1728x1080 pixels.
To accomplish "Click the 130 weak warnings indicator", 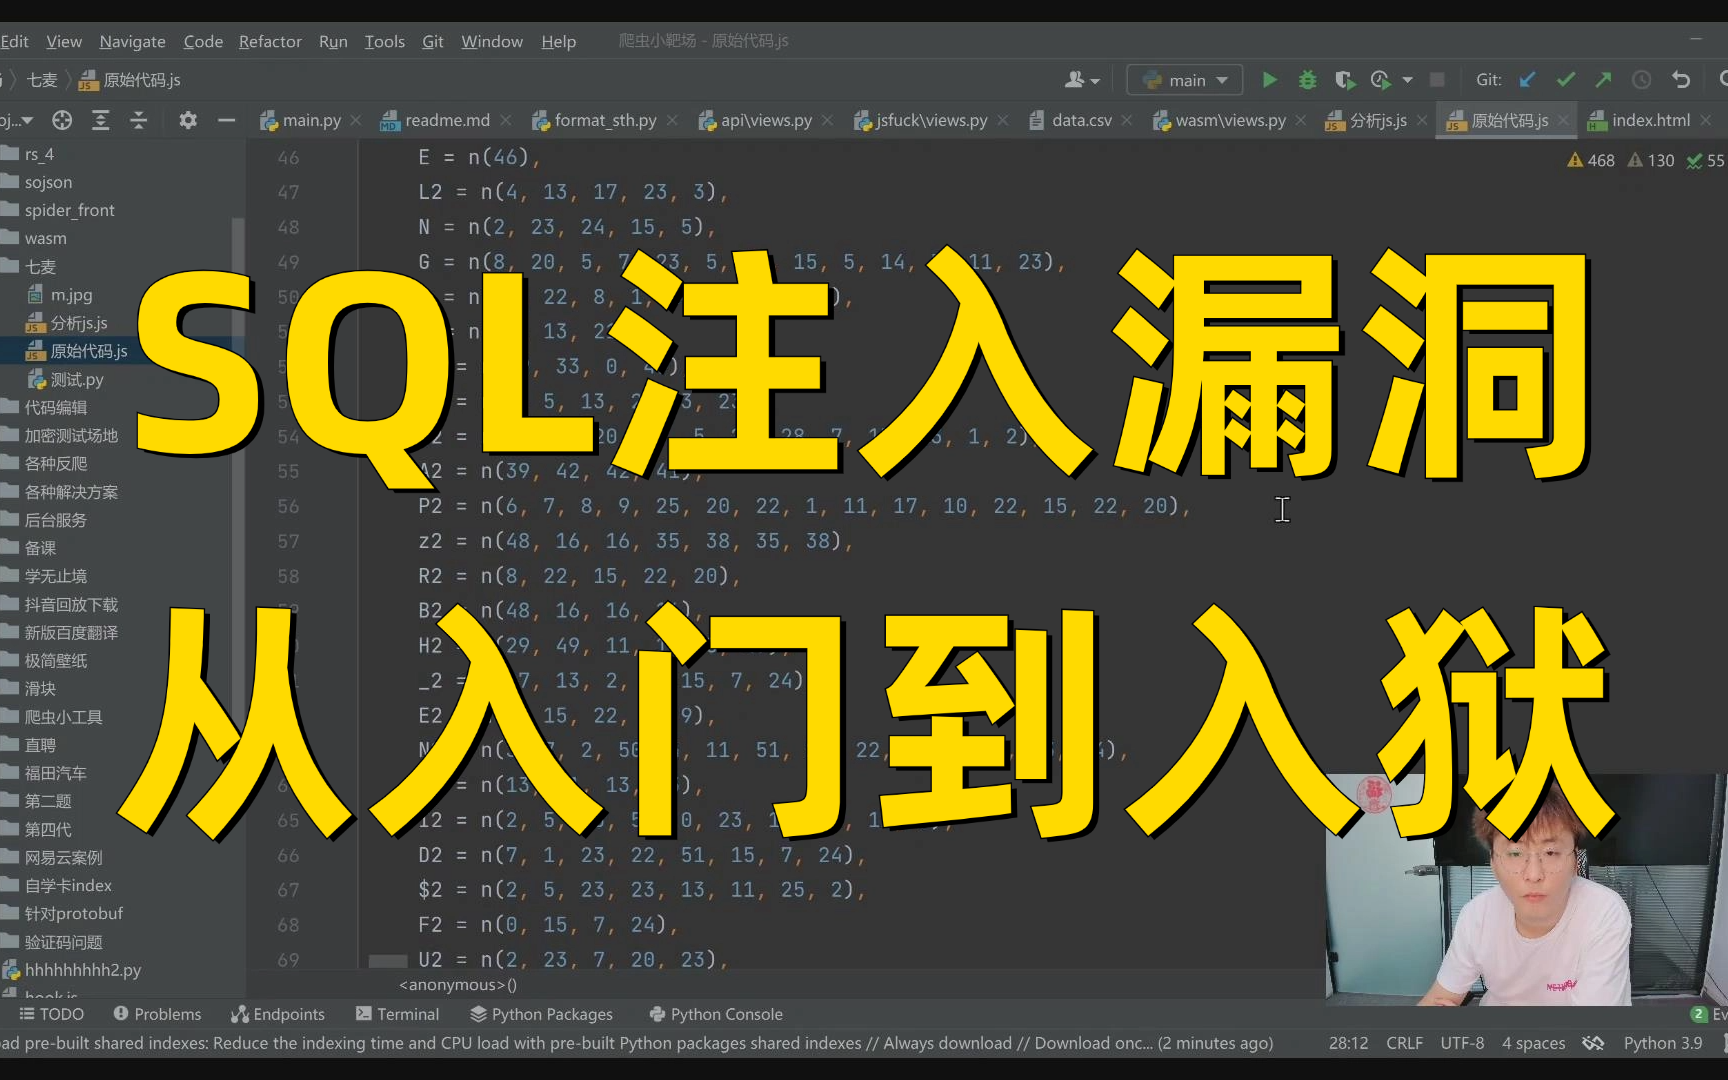I will point(1651,160).
